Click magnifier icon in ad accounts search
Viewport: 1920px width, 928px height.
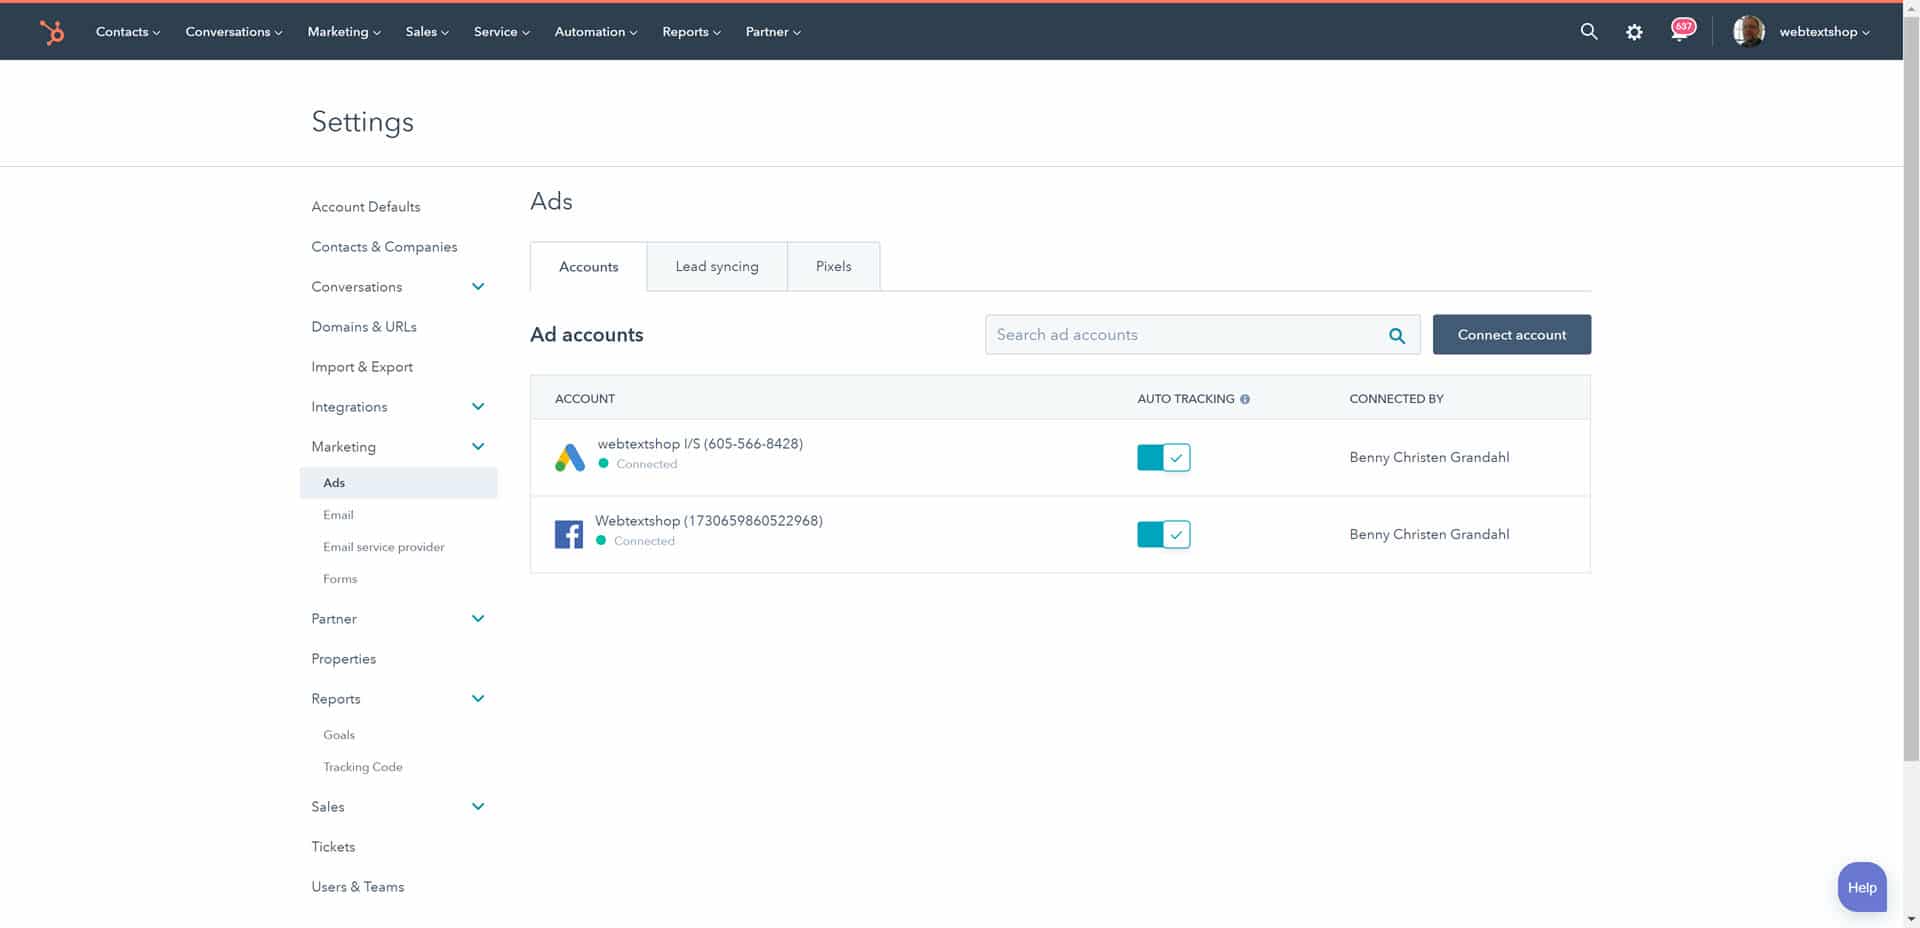1397,336
